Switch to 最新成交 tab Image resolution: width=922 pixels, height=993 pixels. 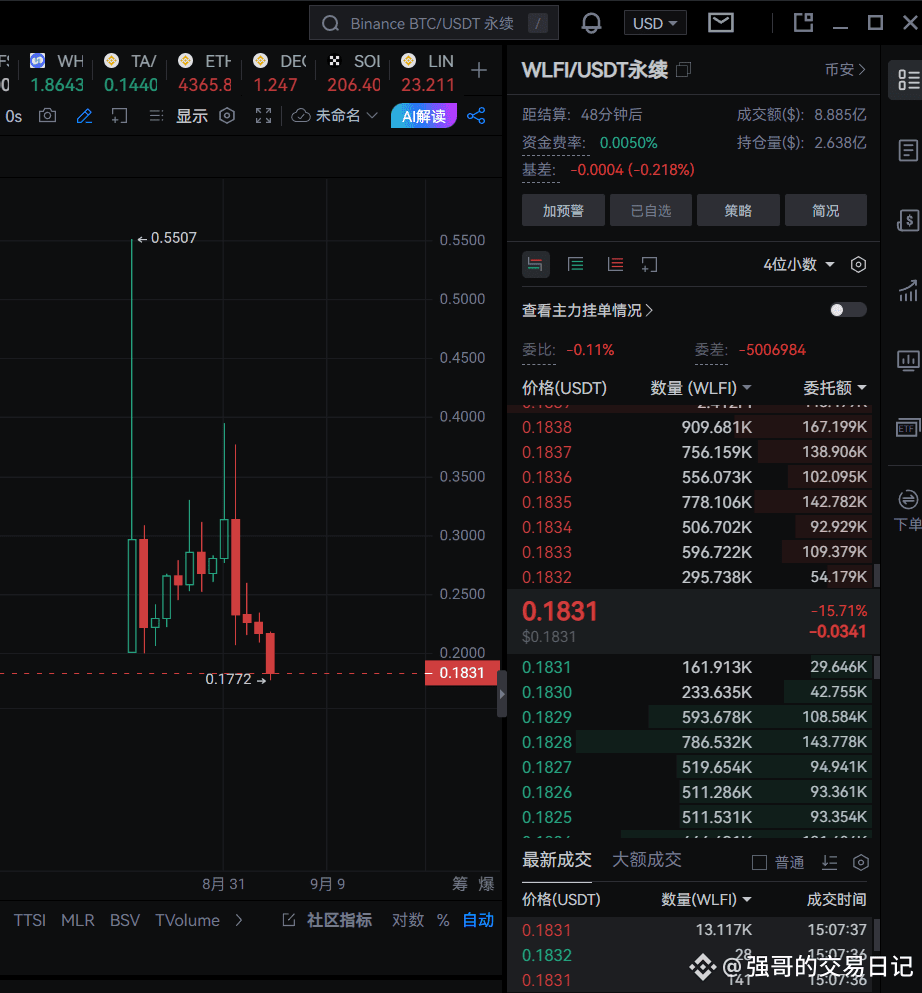point(557,859)
